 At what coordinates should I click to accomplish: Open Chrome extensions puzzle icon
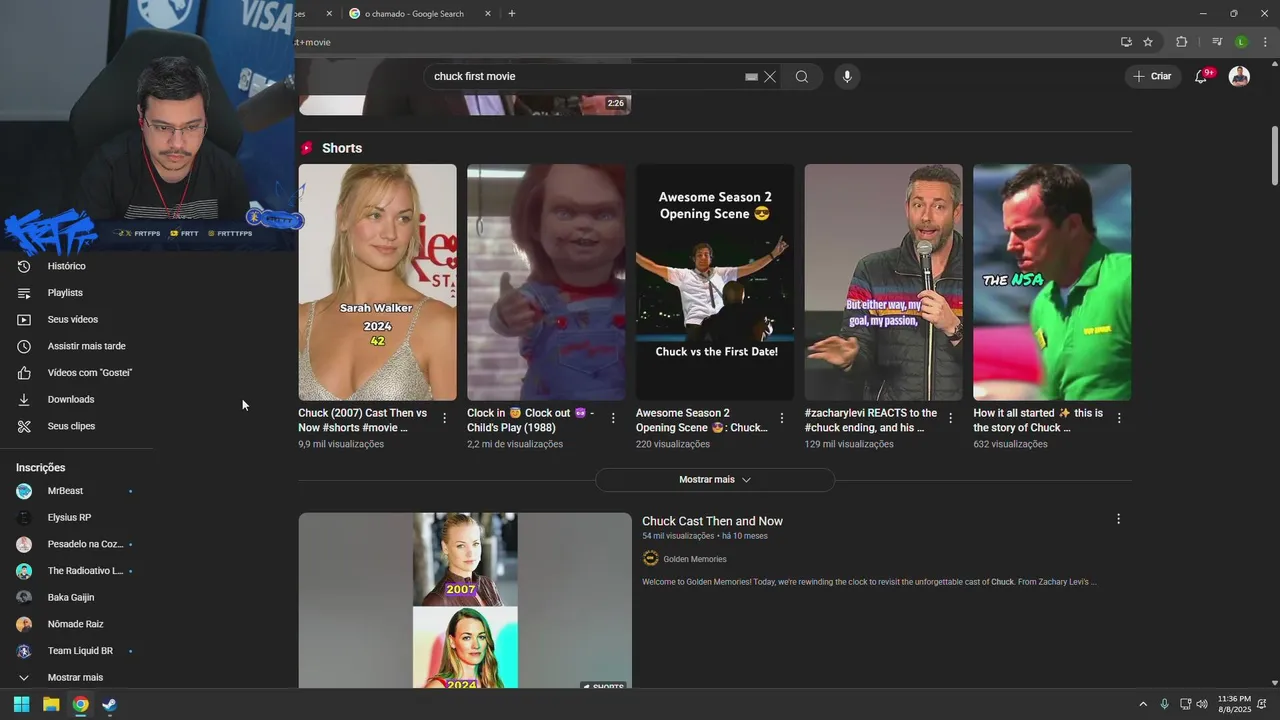coord(1181,42)
